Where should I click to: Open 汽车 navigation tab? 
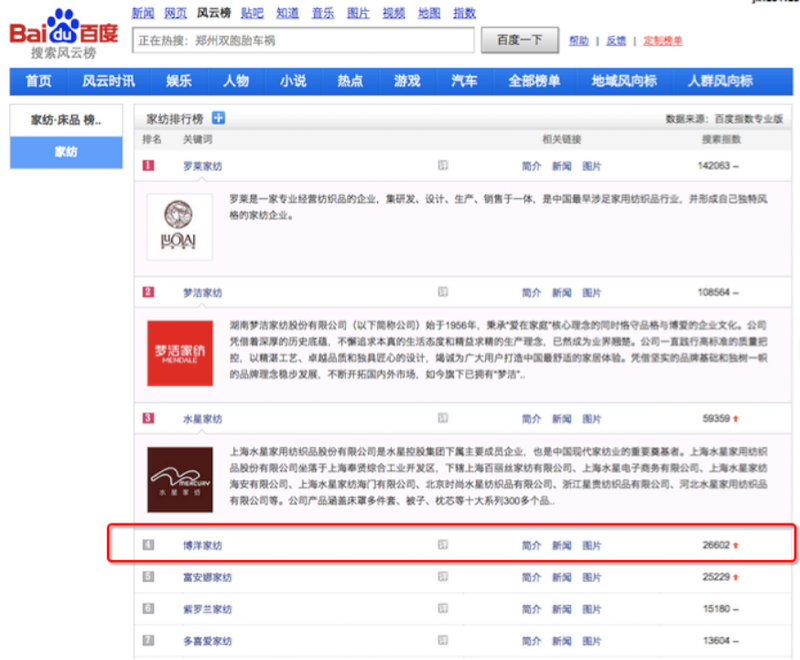click(x=464, y=81)
